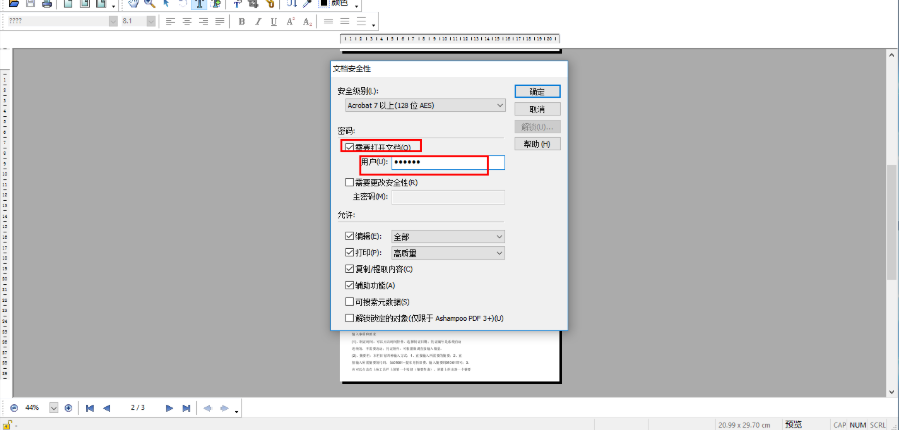Click the 帮助(H) button
The image size is (899, 430).
537,144
